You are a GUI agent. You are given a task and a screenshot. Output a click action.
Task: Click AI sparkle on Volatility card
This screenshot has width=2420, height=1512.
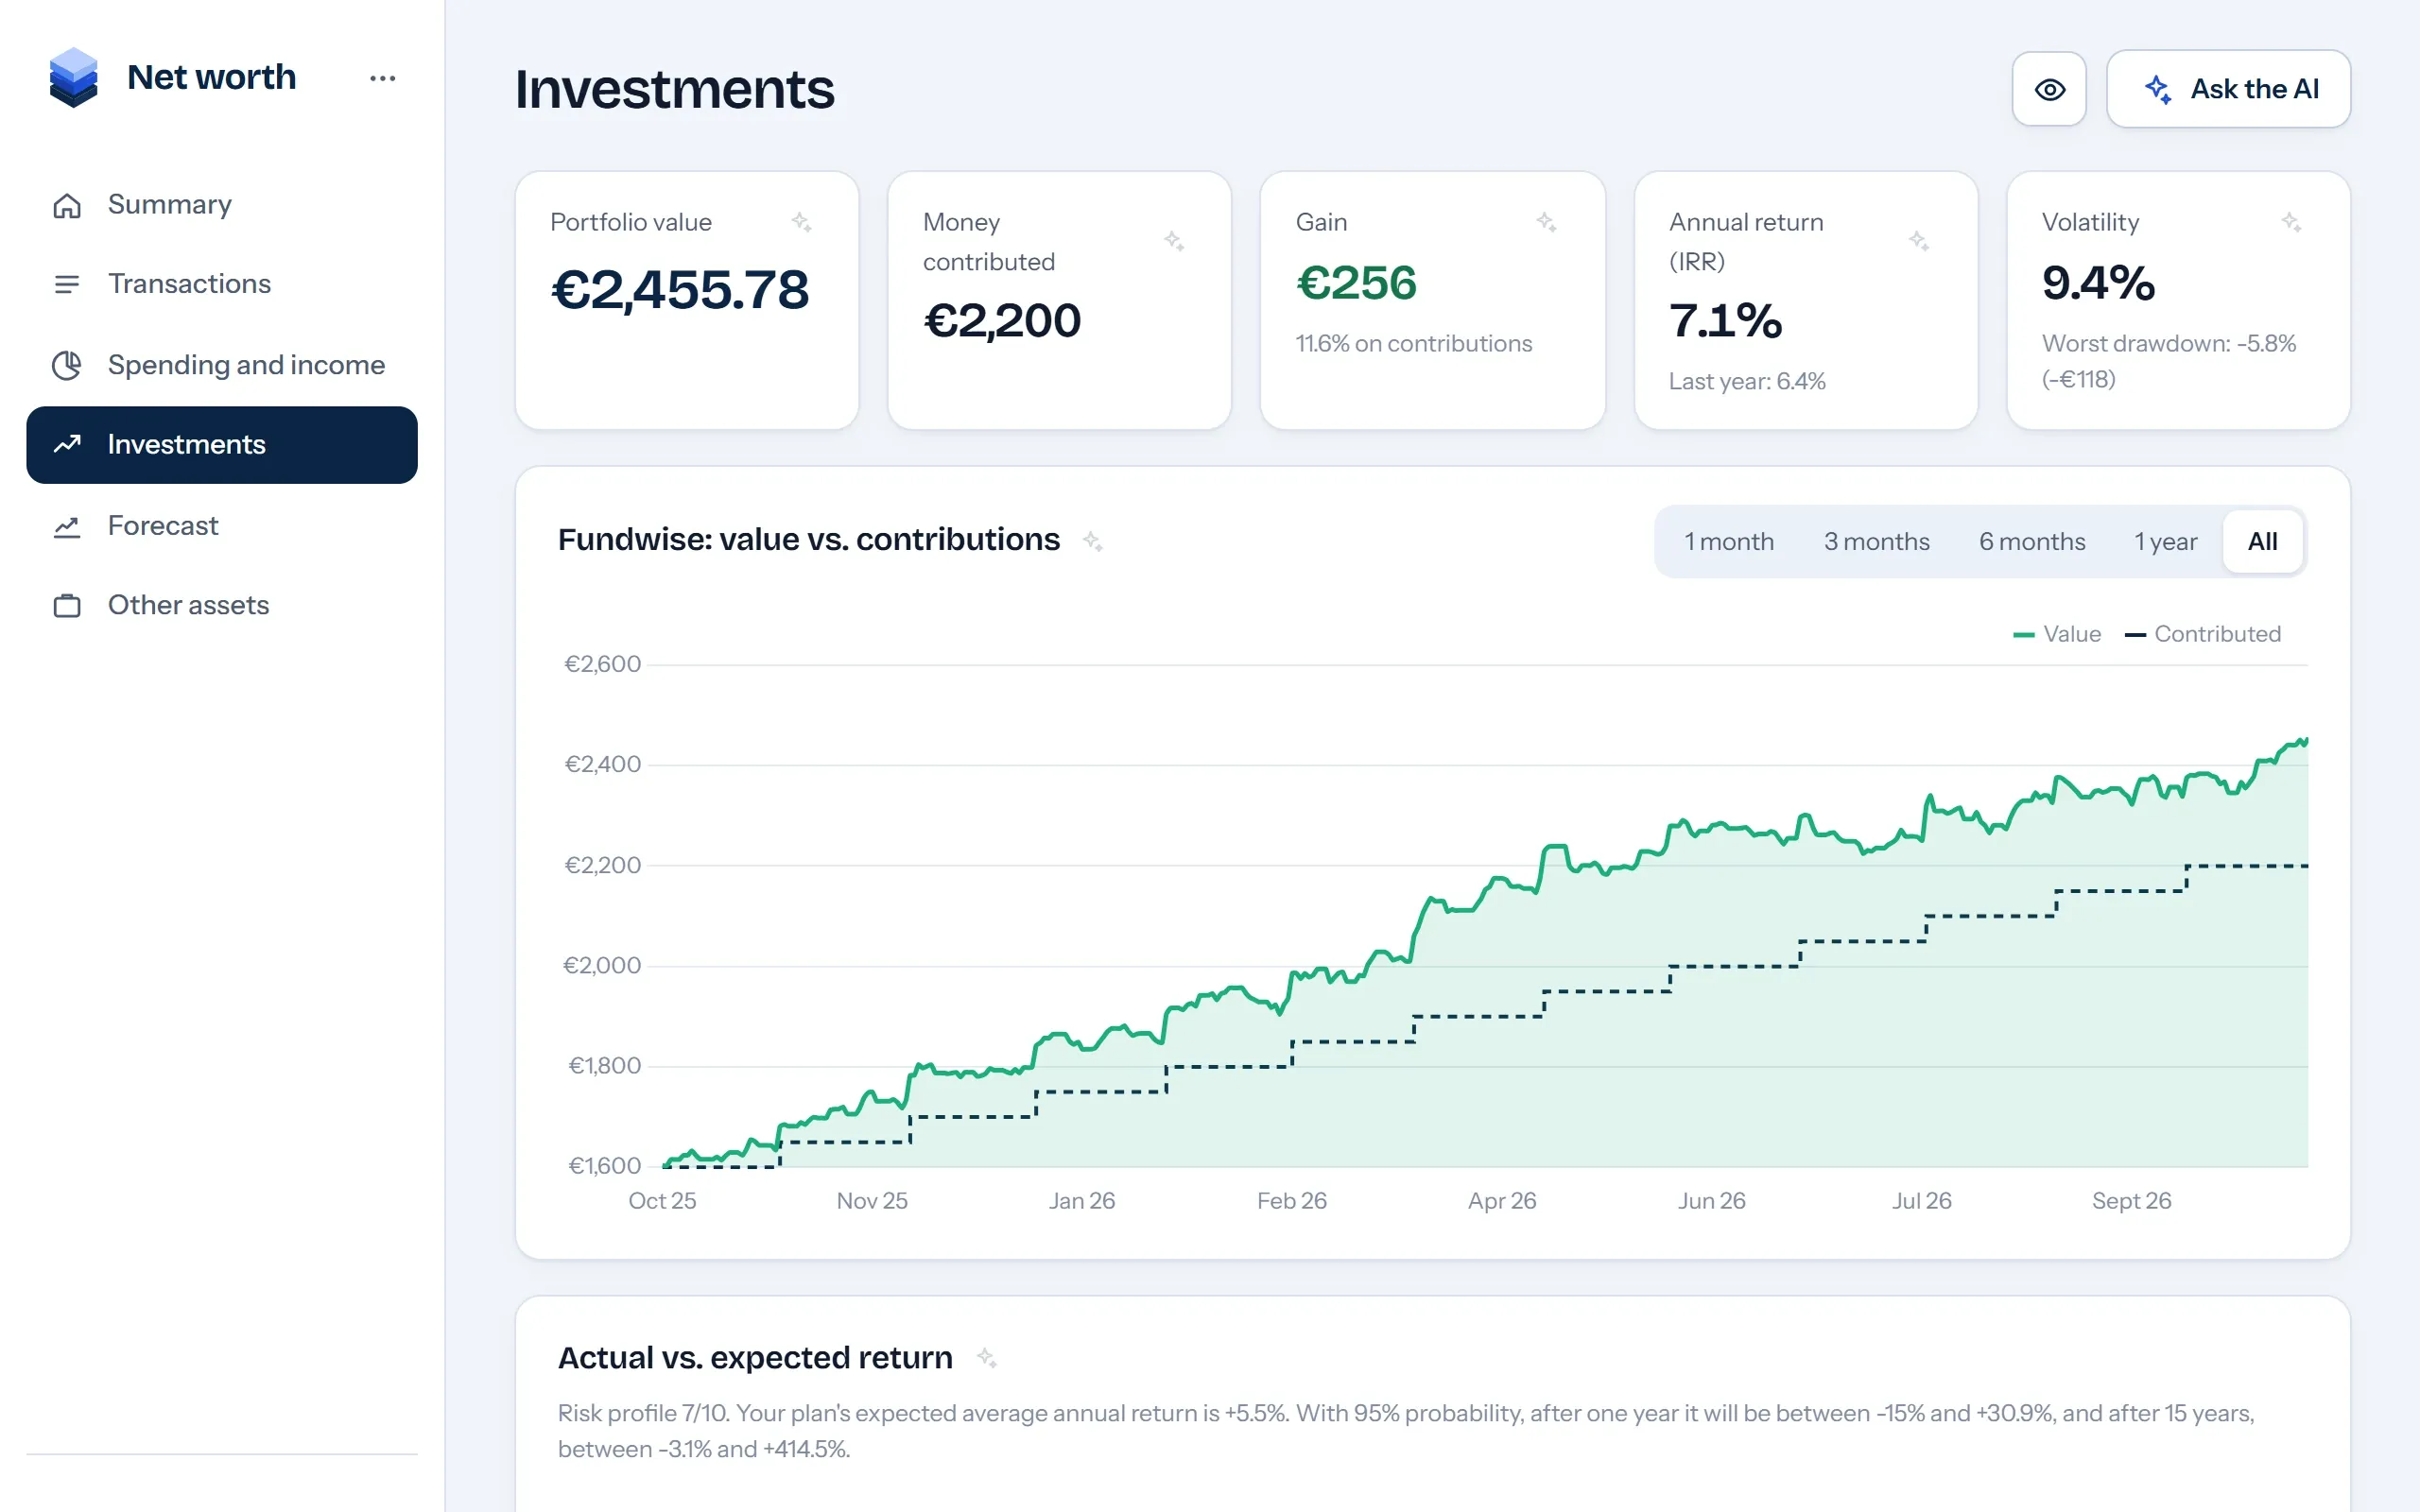[x=2291, y=222]
